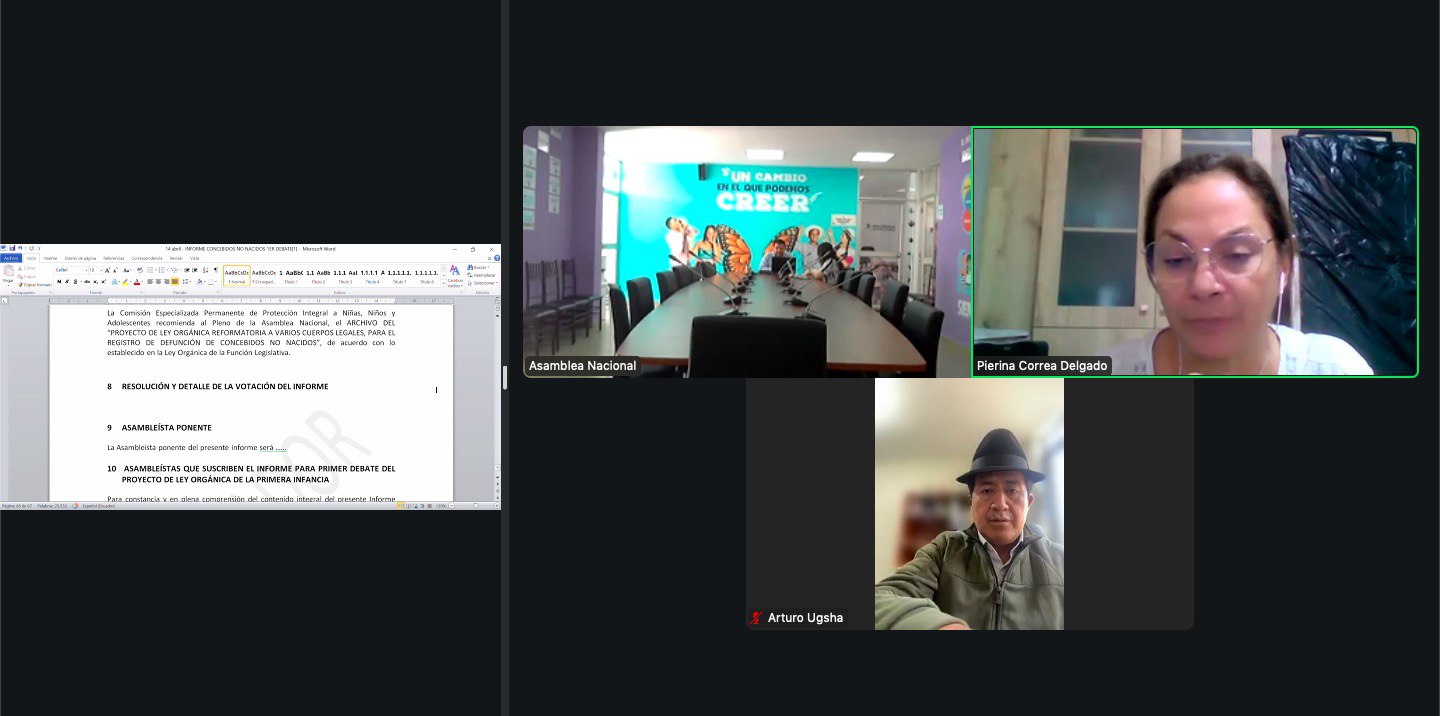Viewport: 1440px width, 716px height.
Task: Open the Seleccionar dropdown
Action: click(x=482, y=283)
